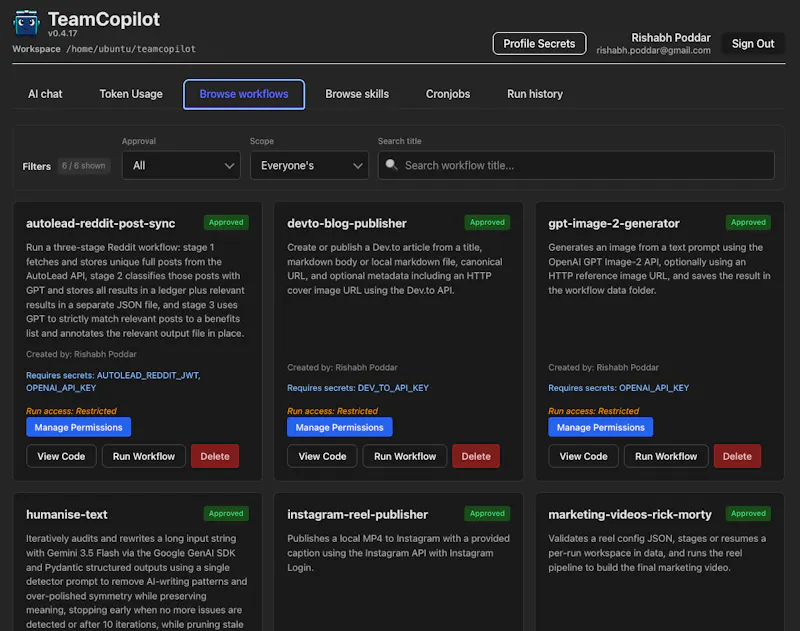Click Approved badge on marketing-videos-rick-morty
This screenshot has height=631, width=800.
(748, 513)
